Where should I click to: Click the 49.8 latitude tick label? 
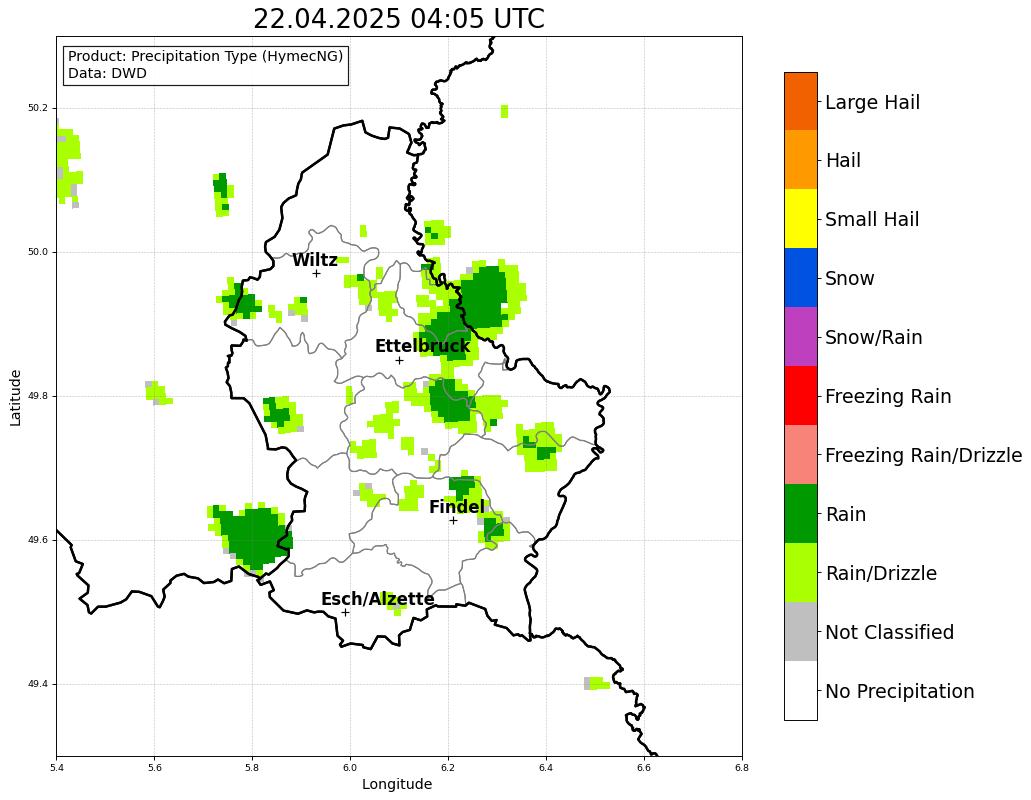pyautogui.click(x=38, y=396)
